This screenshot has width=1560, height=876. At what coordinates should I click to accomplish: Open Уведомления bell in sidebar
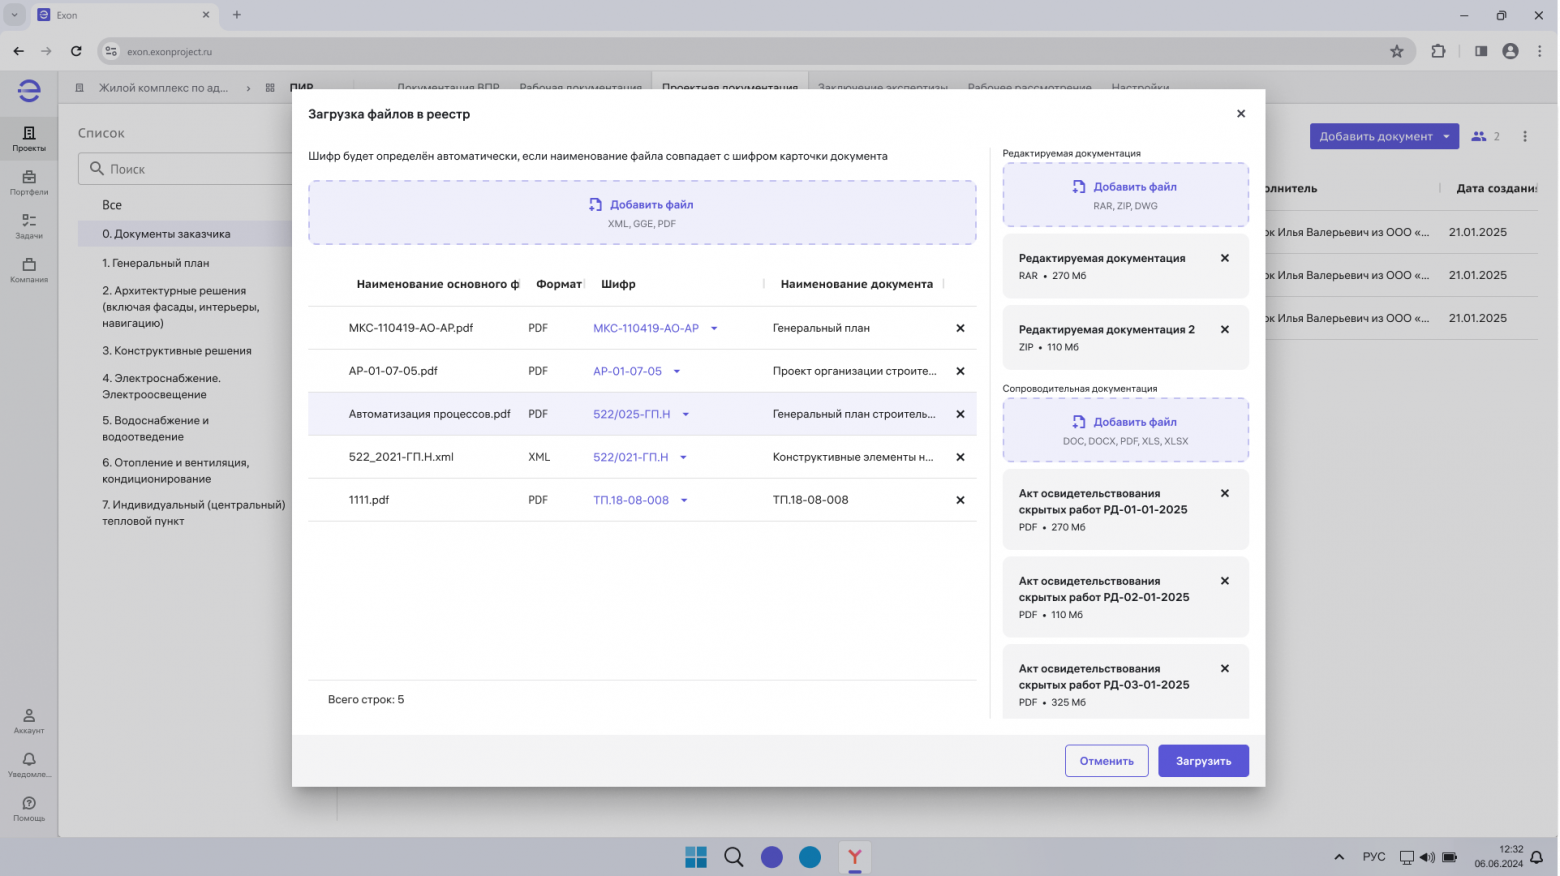(x=29, y=764)
